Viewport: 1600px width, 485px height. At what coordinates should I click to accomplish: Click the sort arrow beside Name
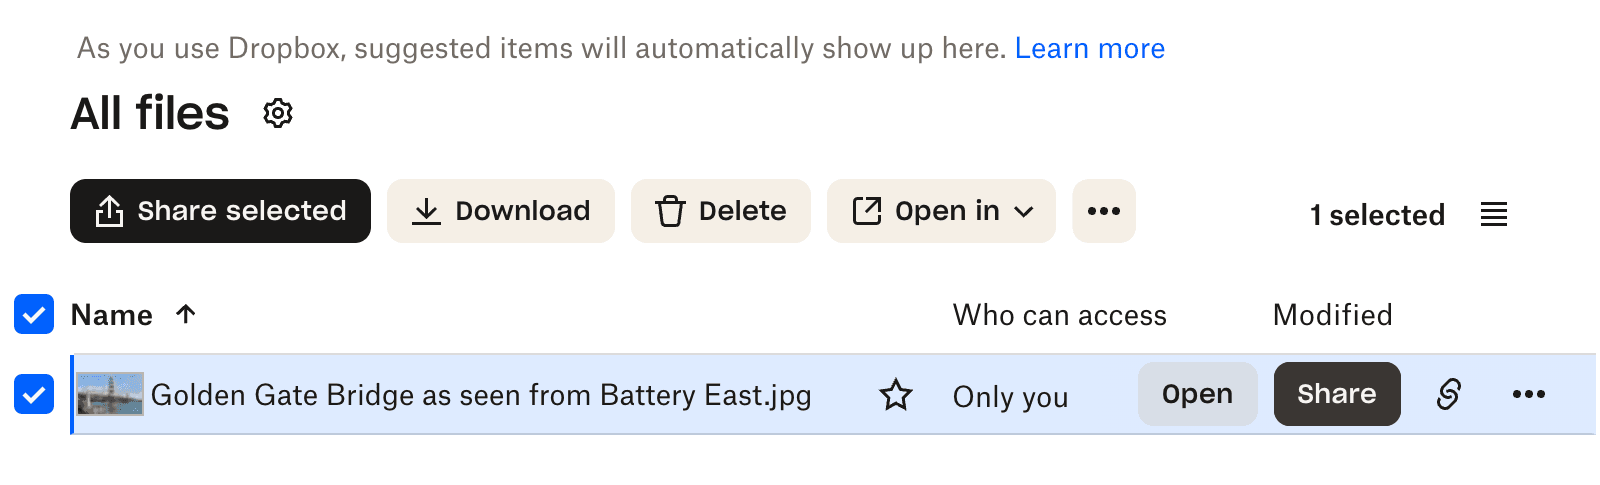point(186,314)
